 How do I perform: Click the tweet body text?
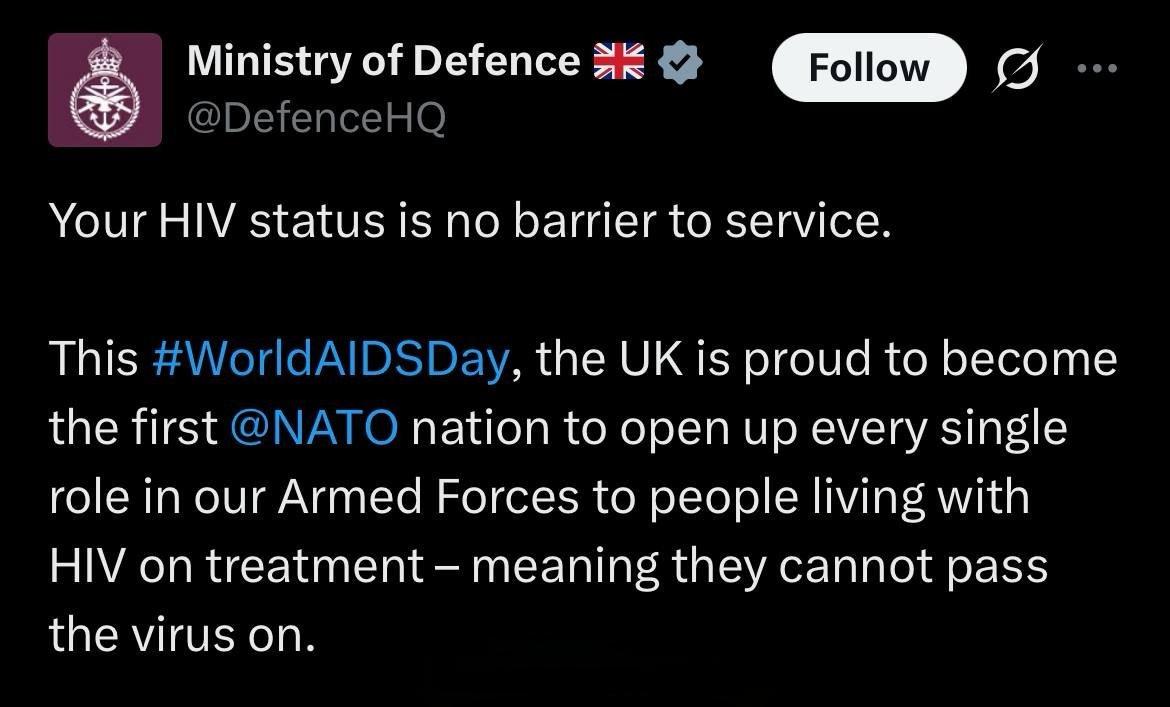[500, 495]
